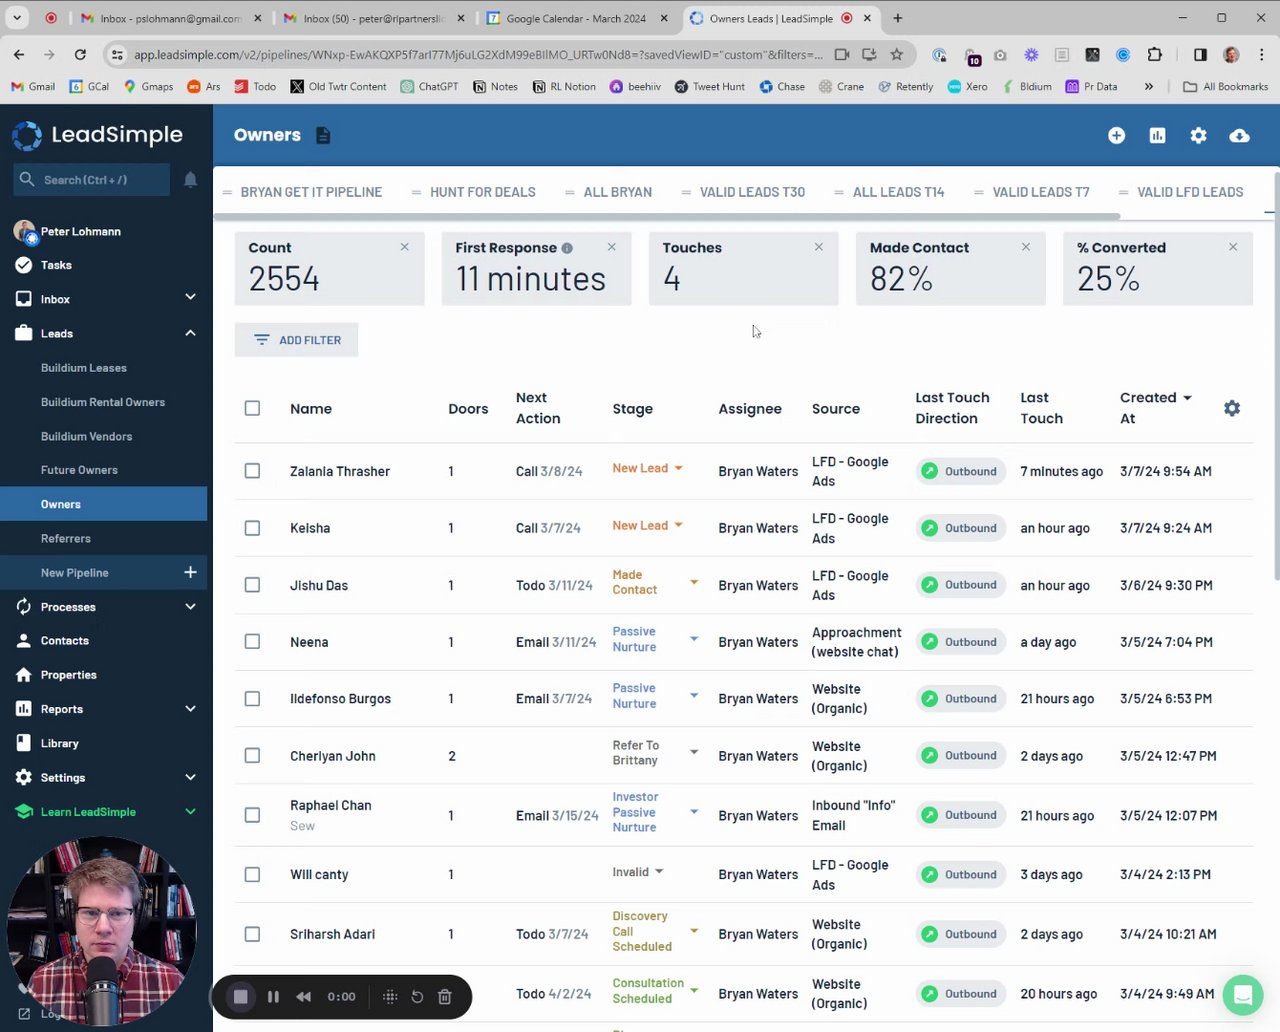The height and width of the screenshot is (1032, 1280).
Task: Check the Raphael Chan row checkbox
Action: [252, 815]
